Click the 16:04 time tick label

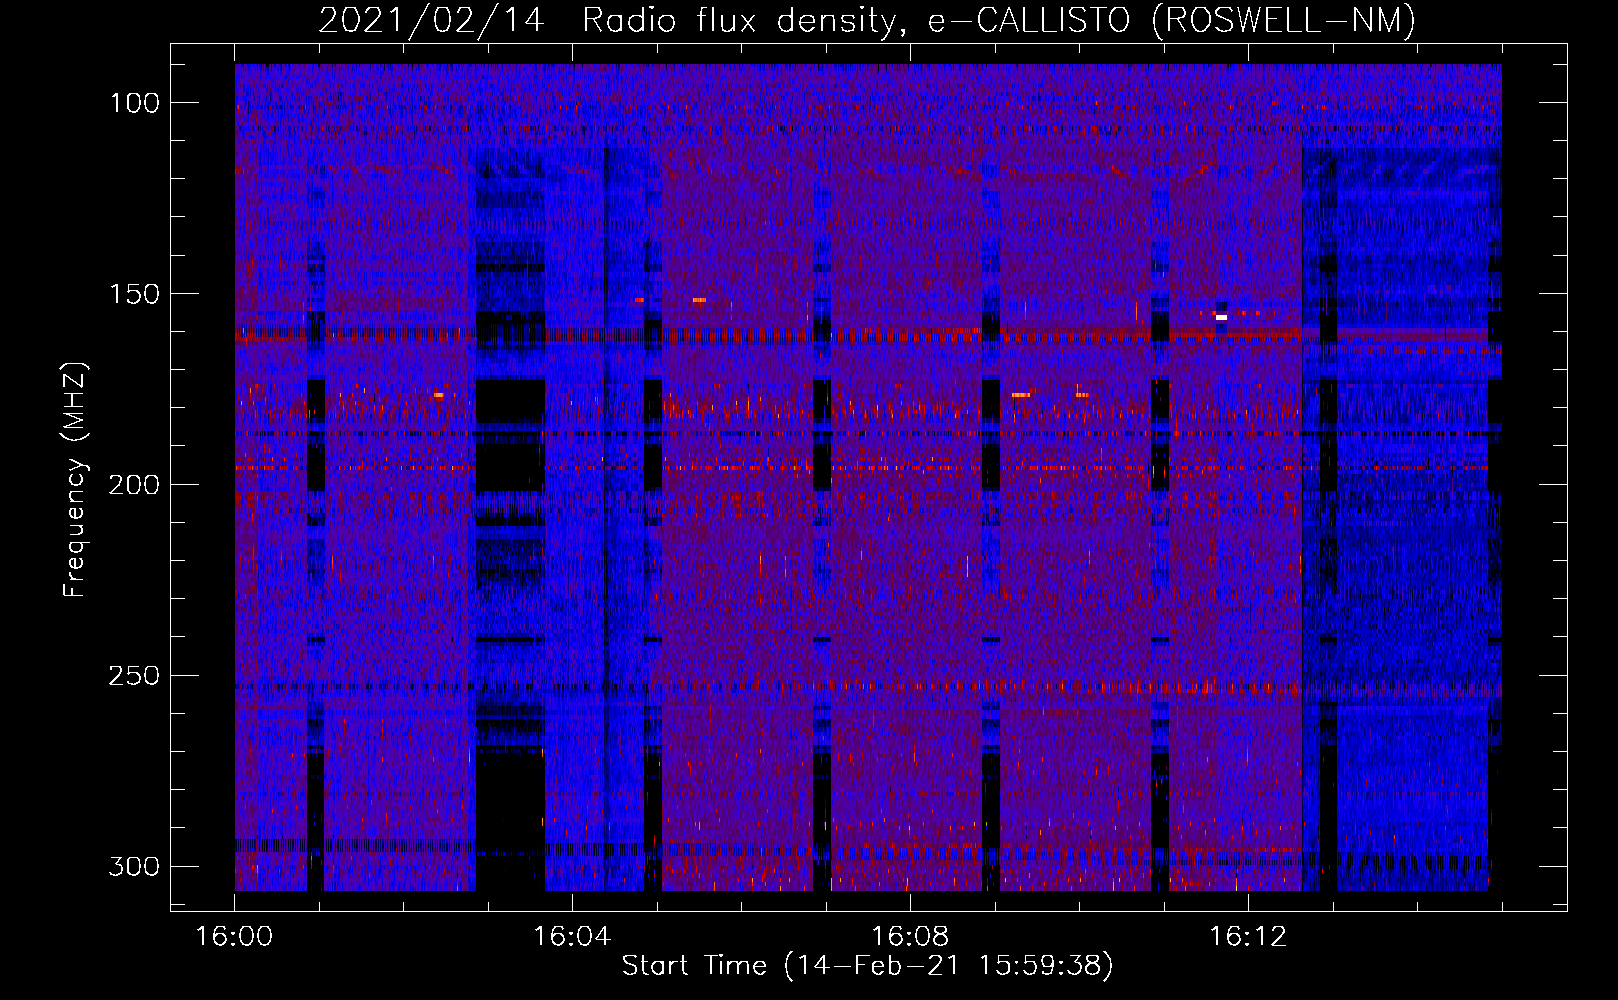(572, 937)
